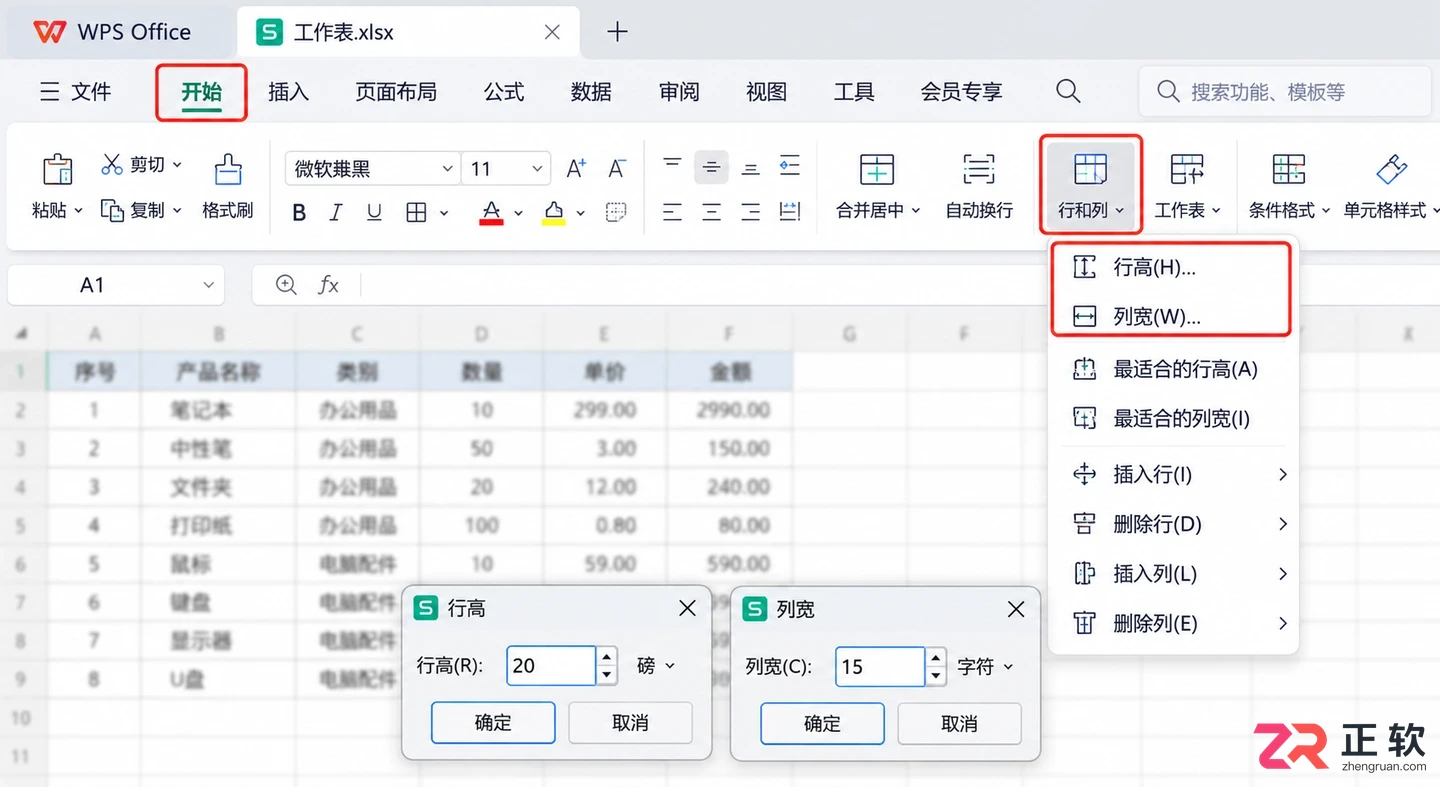Toggle bold formatting (B)
1440x787 pixels.
point(299,212)
